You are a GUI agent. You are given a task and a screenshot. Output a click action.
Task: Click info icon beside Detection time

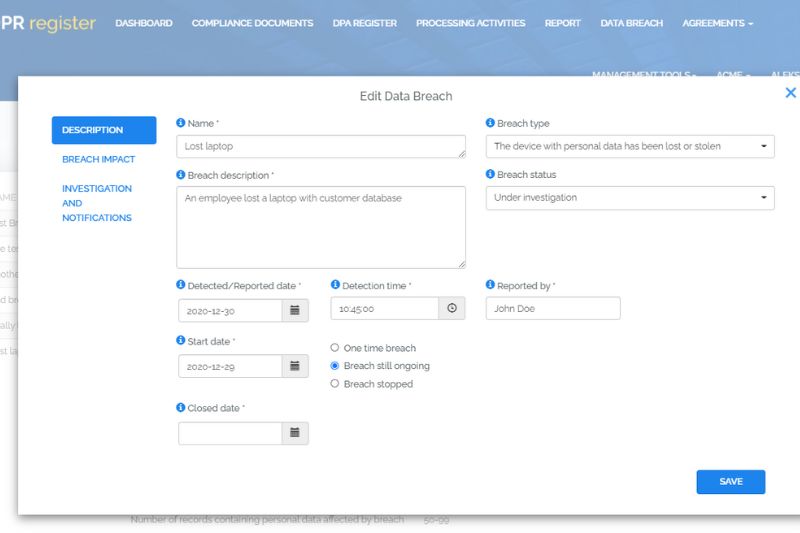[x=335, y=285]
